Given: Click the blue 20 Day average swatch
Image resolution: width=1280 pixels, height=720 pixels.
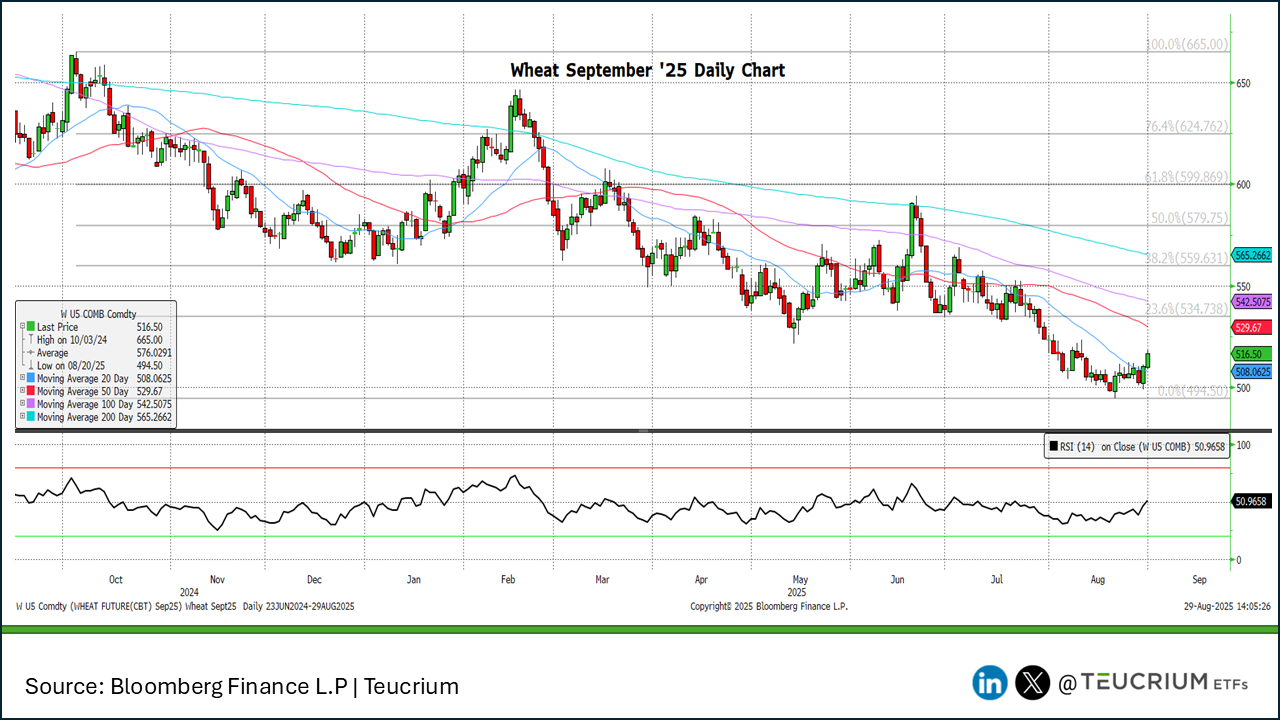Looking at the screenshot, I should [x=31, y=378].
